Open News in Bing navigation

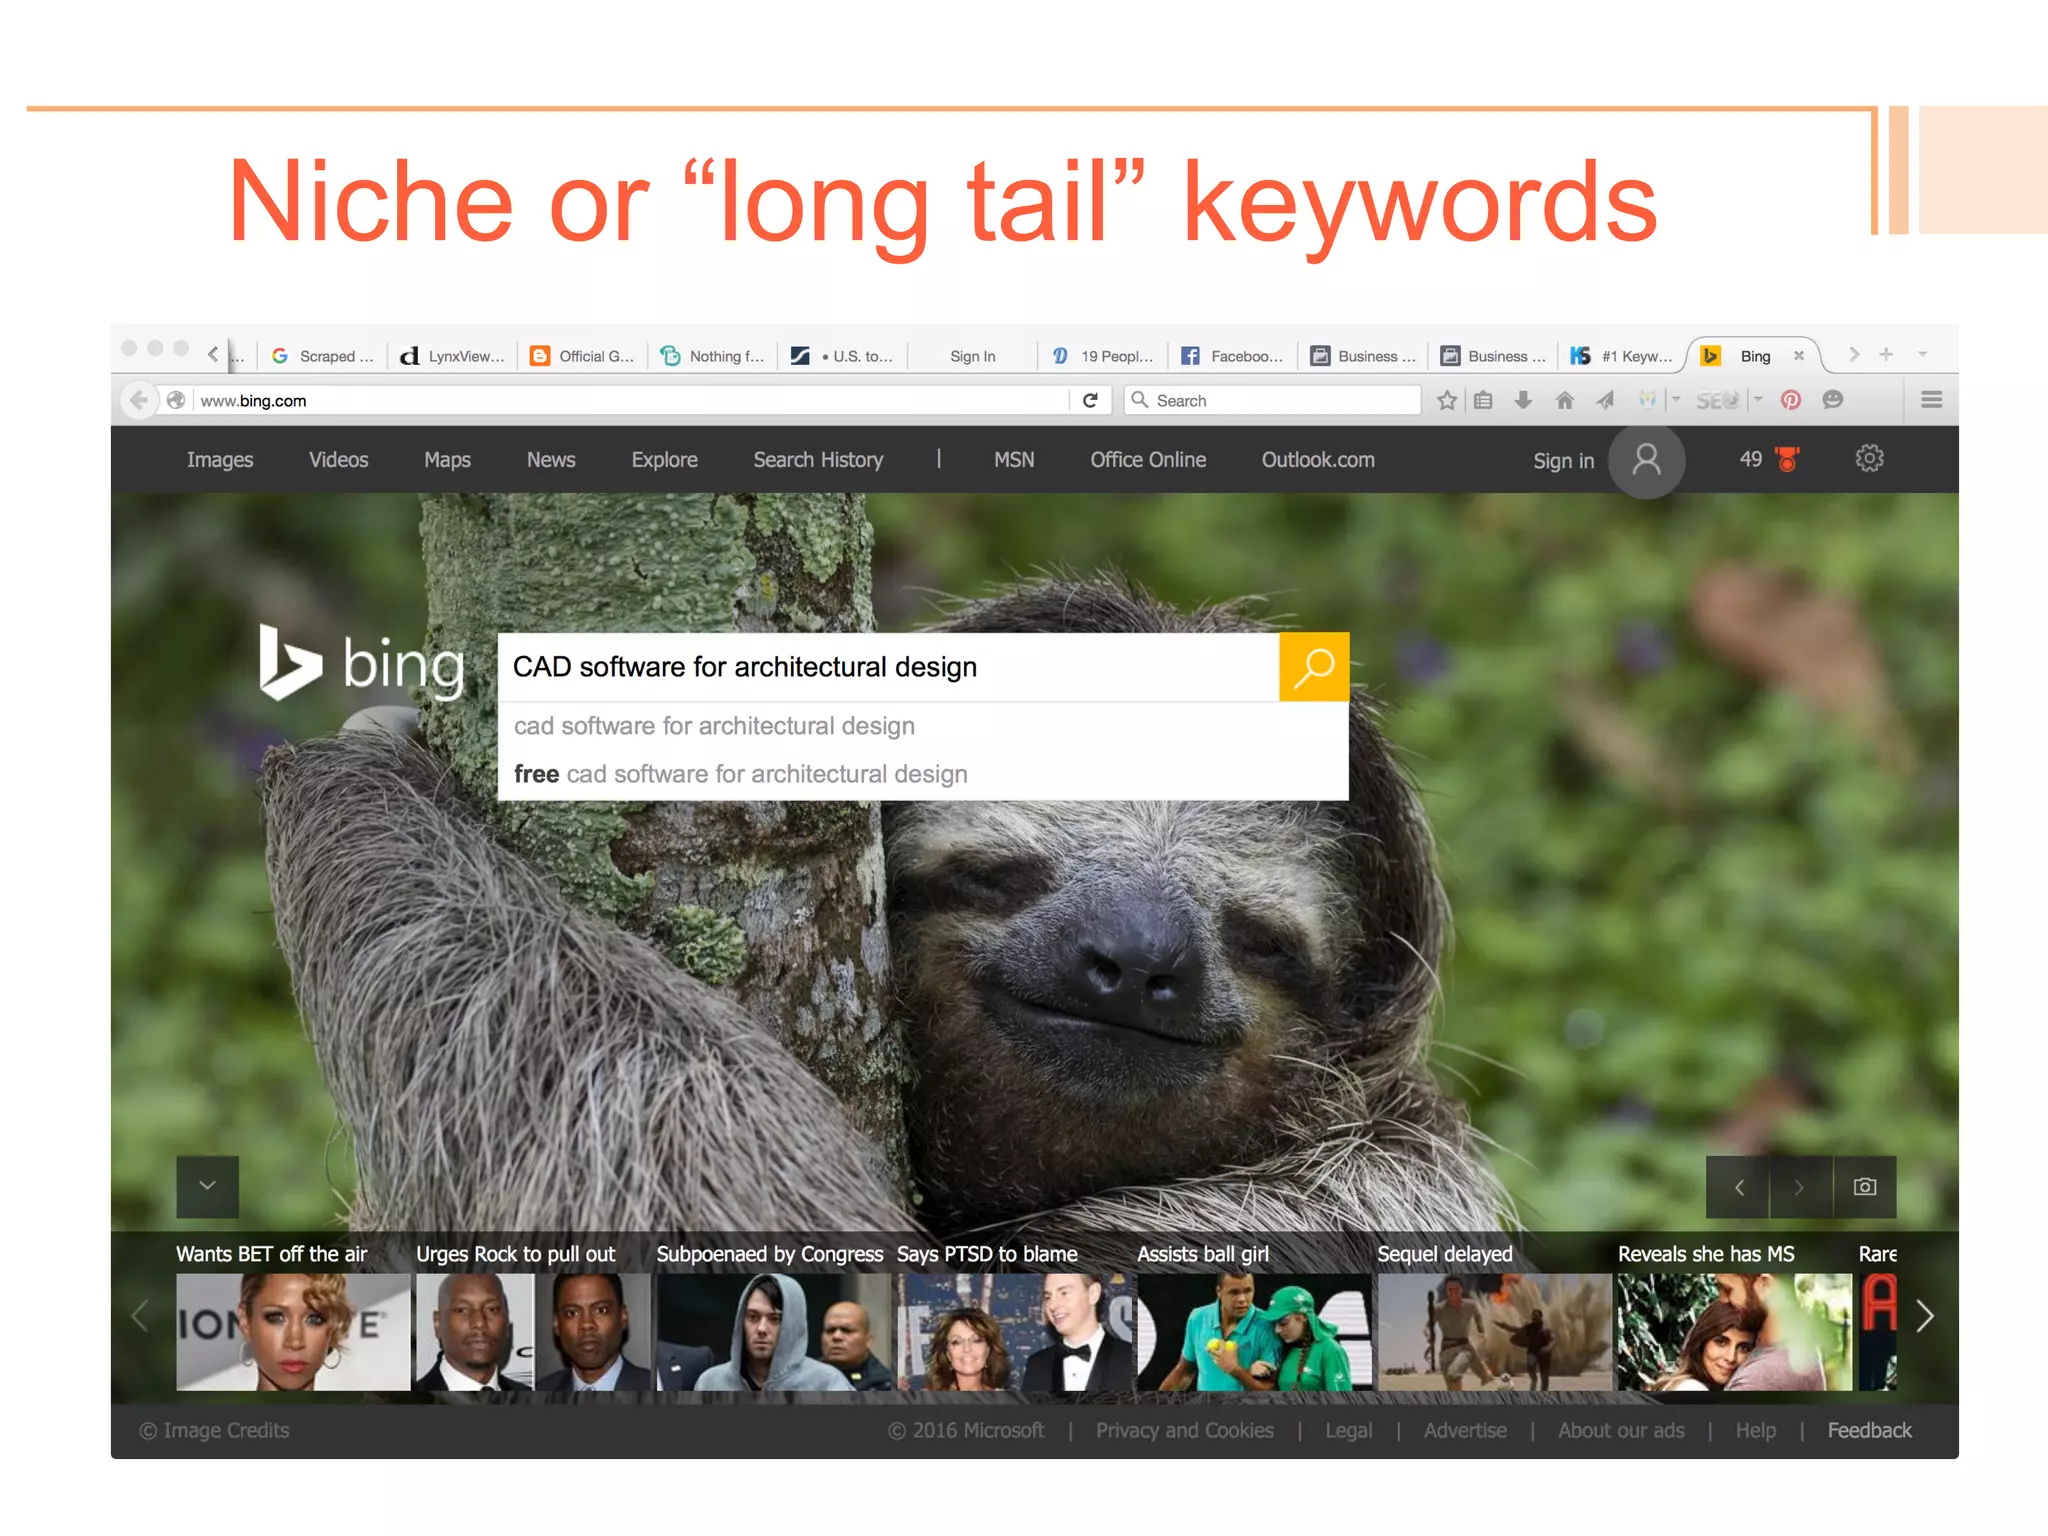click(x=551, y=460)
